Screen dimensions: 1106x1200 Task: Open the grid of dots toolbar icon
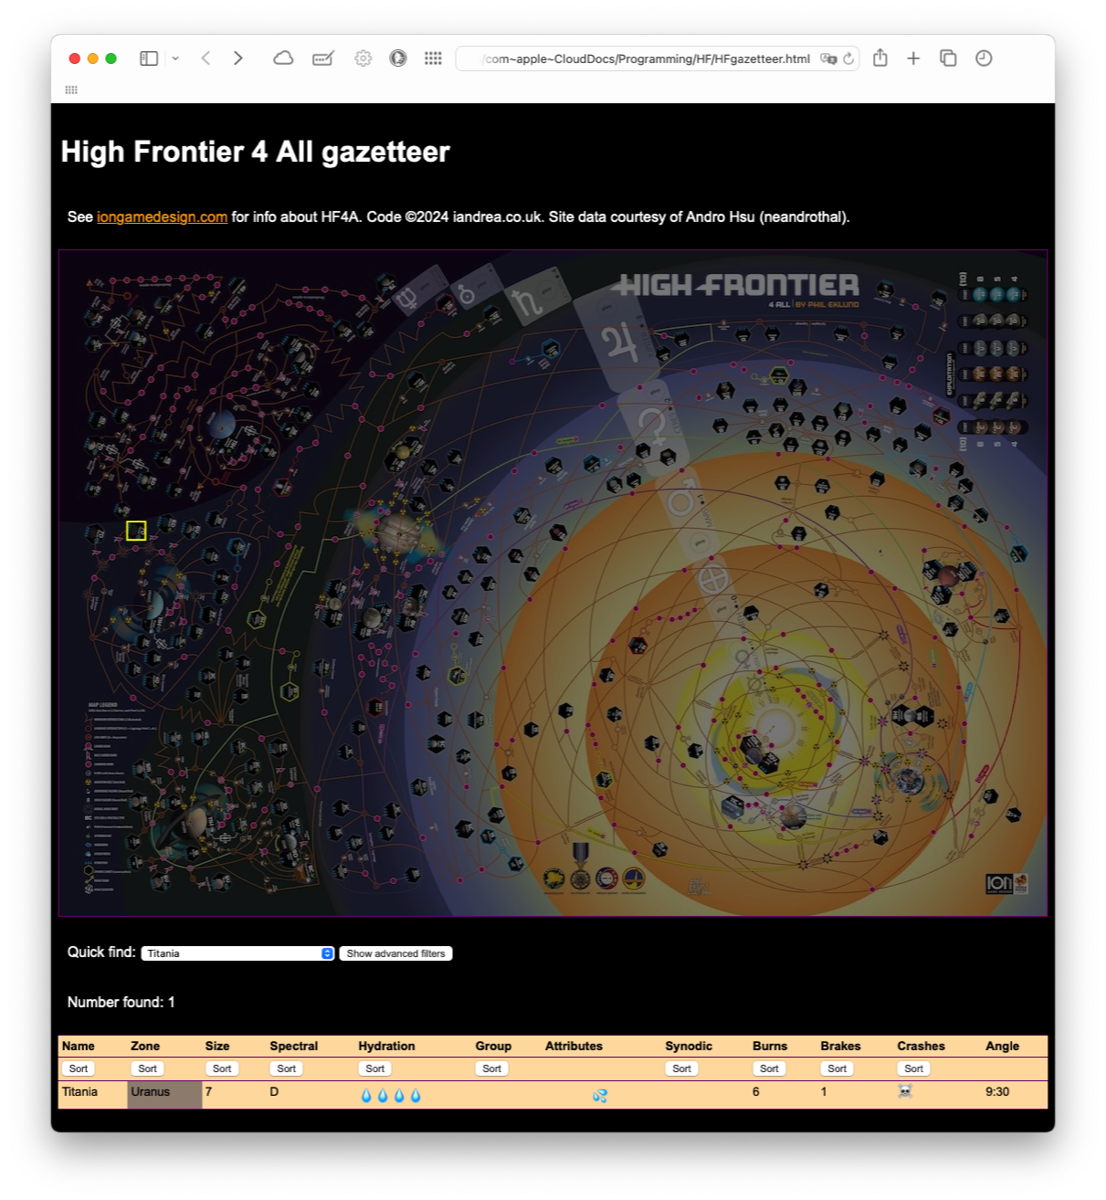coord(433,58)
